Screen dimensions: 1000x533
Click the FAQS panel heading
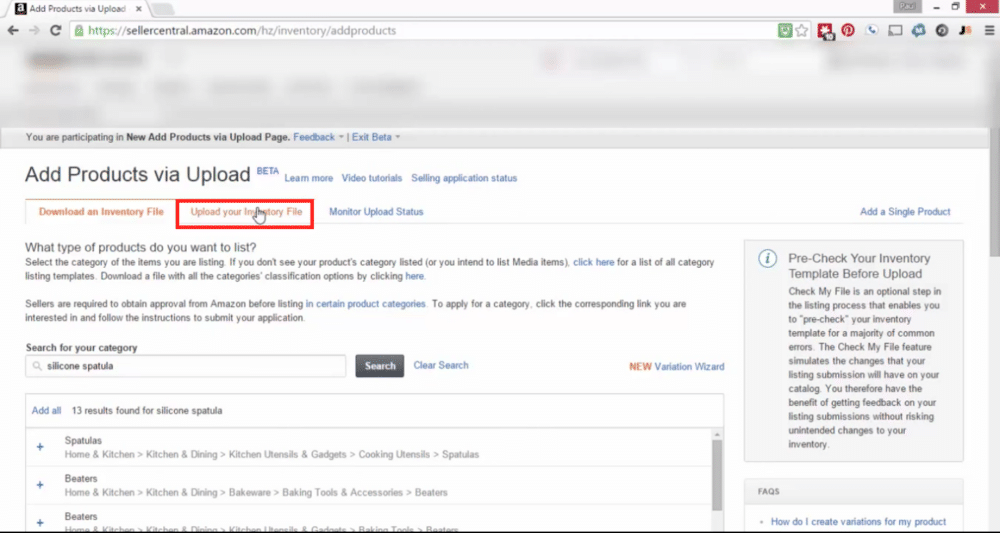click(768, 492)
